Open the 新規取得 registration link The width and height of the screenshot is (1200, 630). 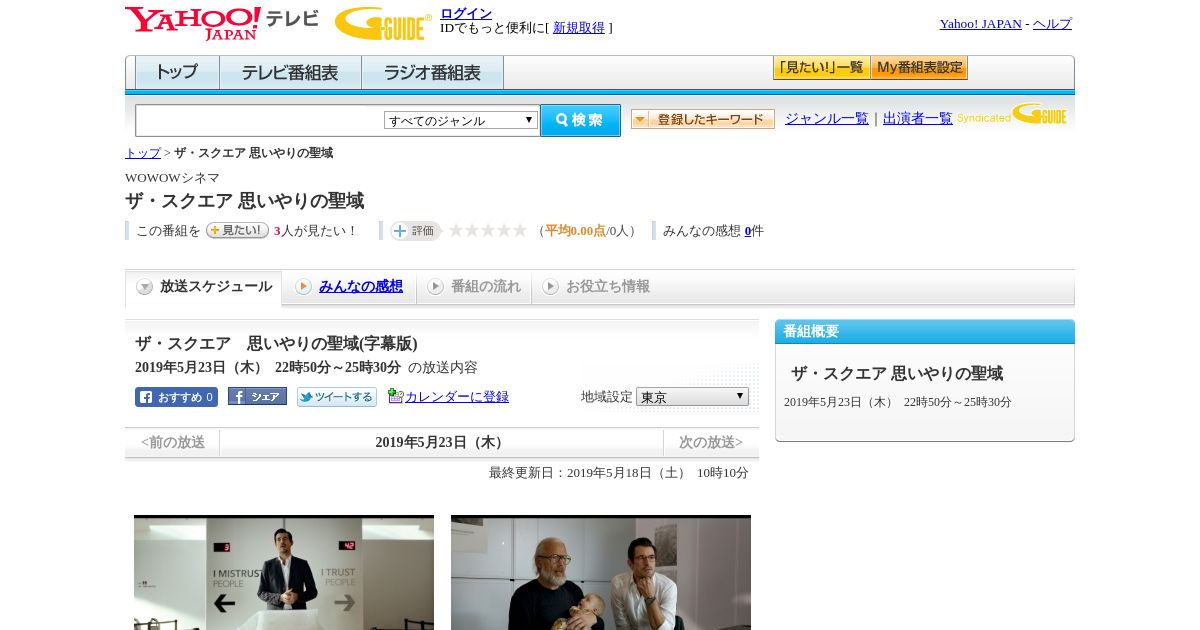coord(579,28)
